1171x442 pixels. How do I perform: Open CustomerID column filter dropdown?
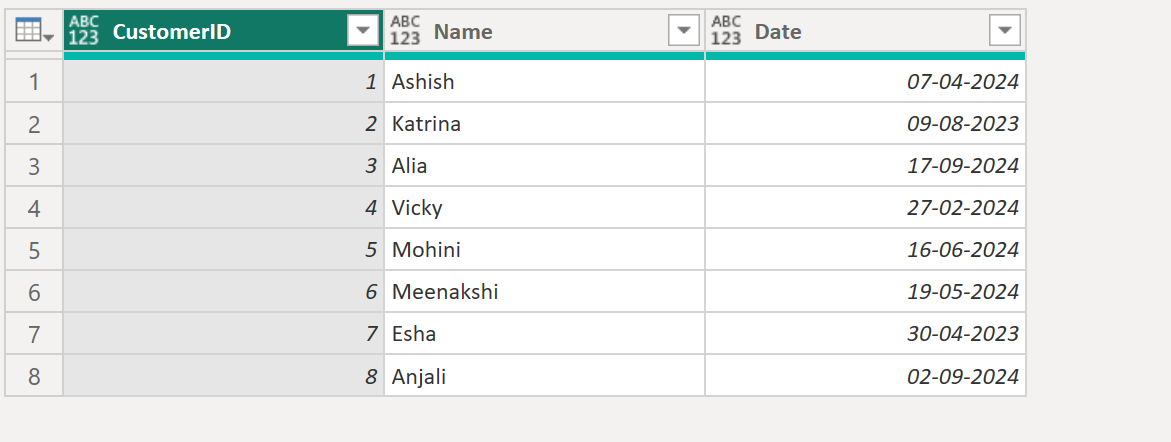(x=362, y=32)
